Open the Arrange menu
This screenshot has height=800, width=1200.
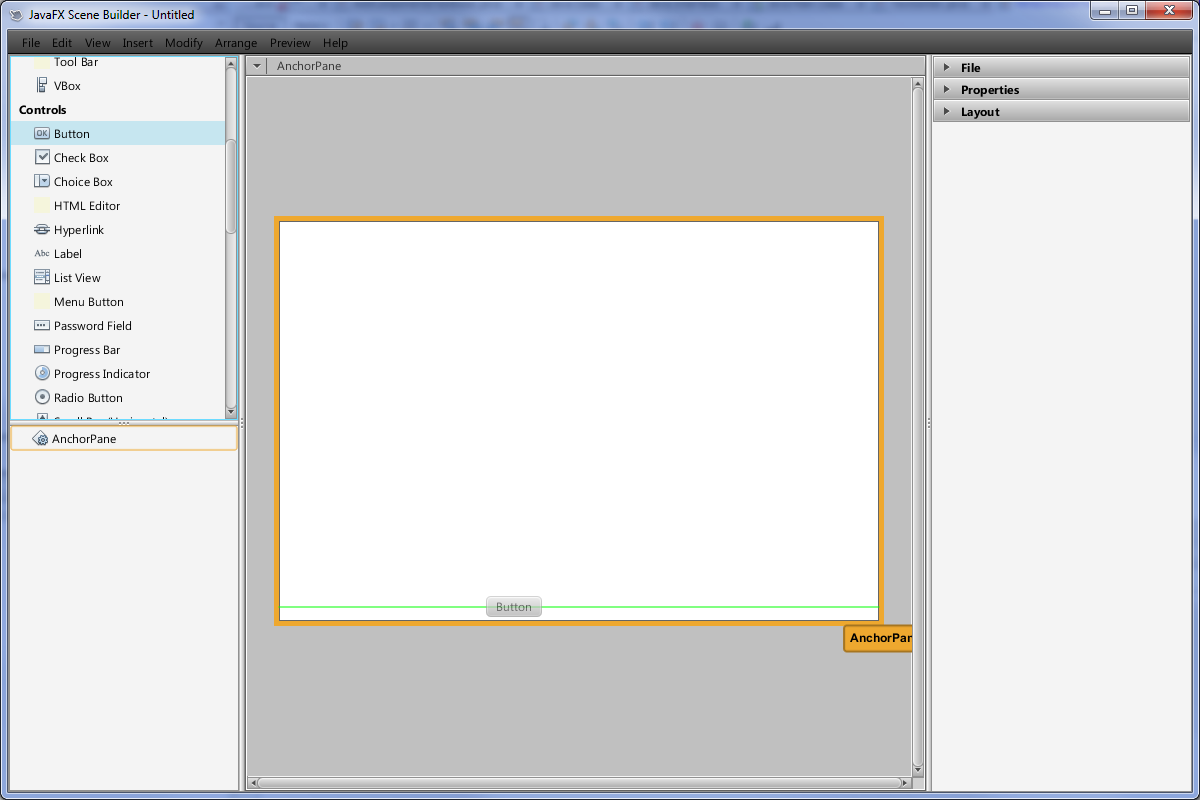point(236,43)
